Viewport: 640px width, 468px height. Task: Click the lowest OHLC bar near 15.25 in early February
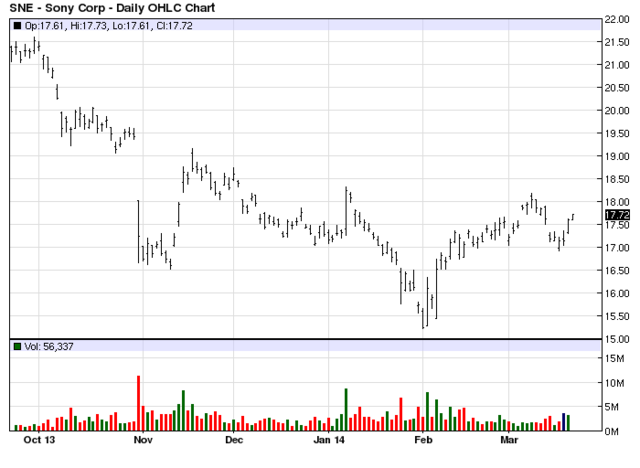pyautogui.click(x=423, y=319)
